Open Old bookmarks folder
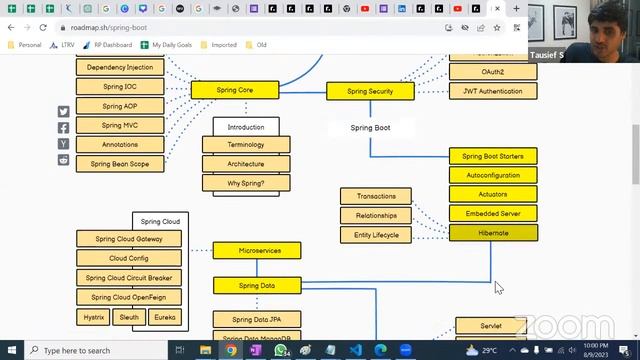Viewport: 640px width, 360px height. 256,45
